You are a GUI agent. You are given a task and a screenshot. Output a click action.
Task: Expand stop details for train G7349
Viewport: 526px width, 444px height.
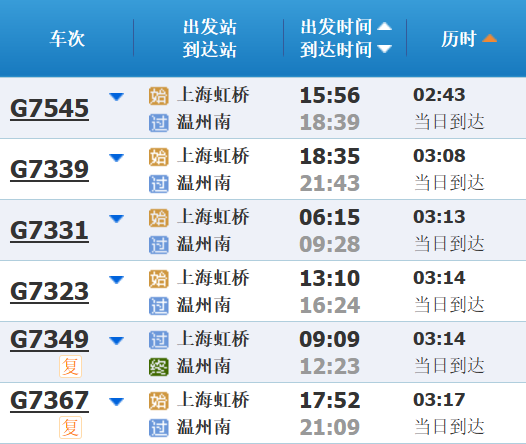click(x=116, y=340)
